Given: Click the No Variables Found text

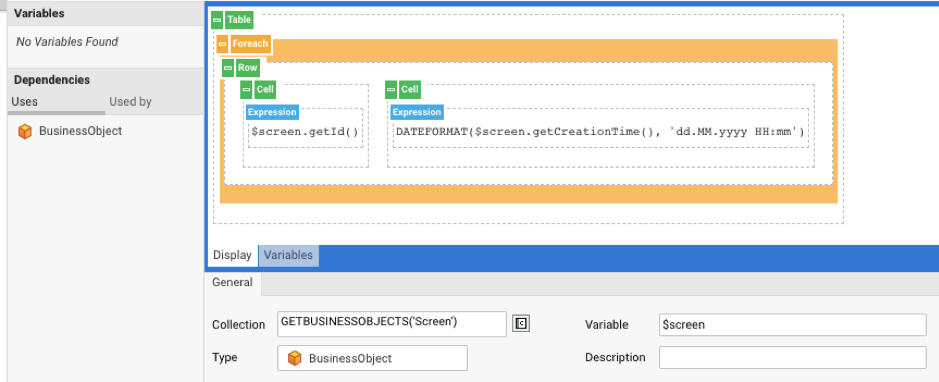Looking at the screenshot, I should [x=67, y=42].
